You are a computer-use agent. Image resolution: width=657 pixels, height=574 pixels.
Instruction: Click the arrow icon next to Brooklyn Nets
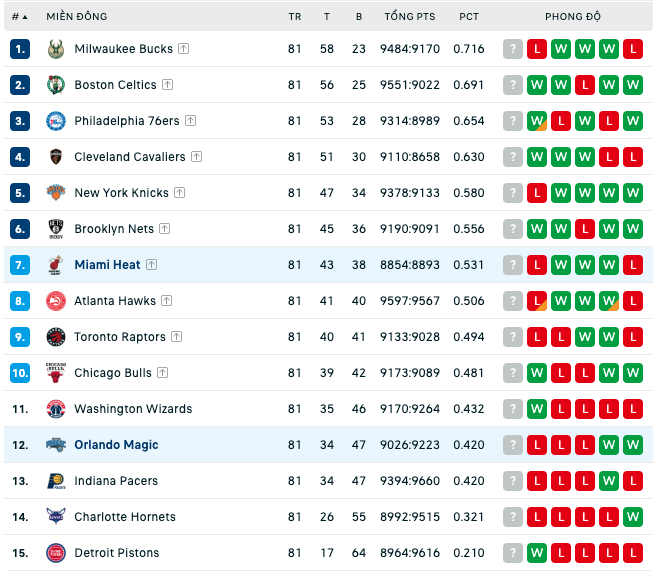[x=165, y=229]
